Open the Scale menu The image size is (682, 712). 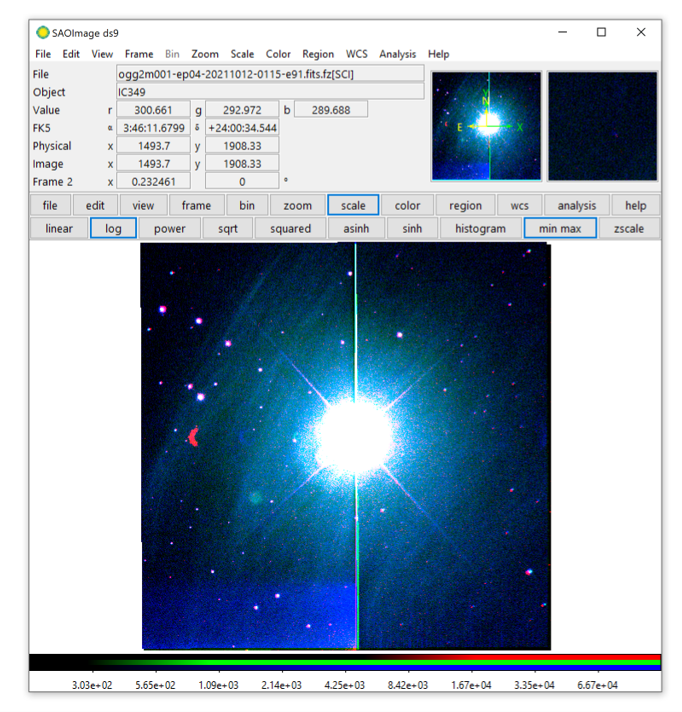[x=242, y=54]
